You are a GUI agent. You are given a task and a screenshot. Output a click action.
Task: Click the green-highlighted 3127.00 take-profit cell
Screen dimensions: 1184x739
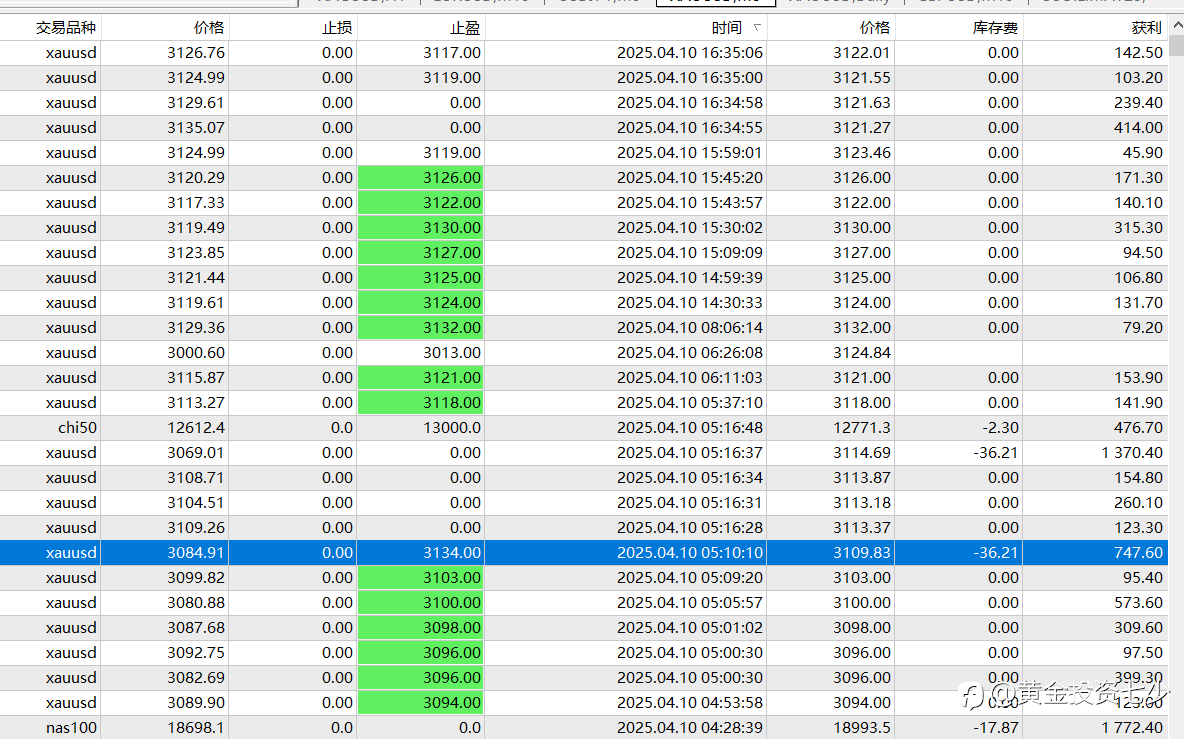point(421,252)
